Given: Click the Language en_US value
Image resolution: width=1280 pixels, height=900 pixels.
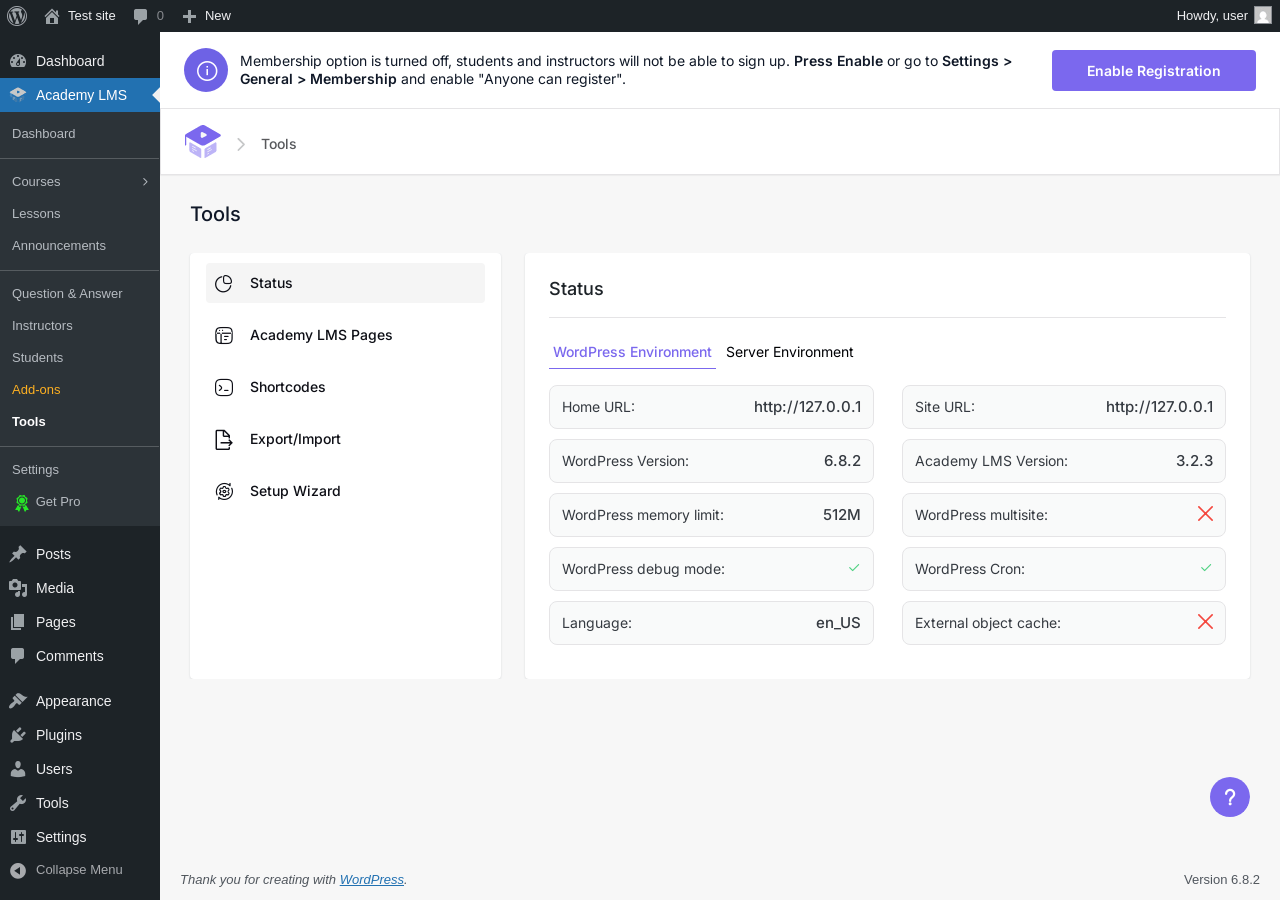Looking at the screenshot, I should pos(838,623).
